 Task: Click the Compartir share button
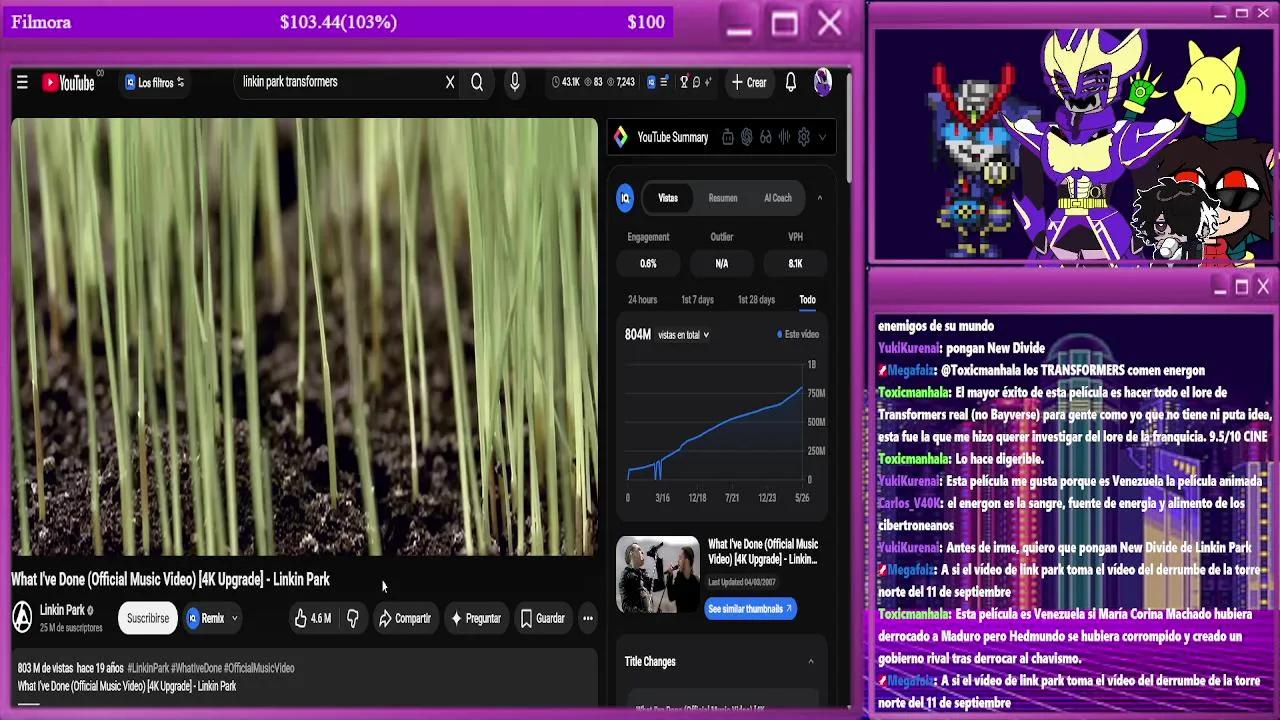404,618
